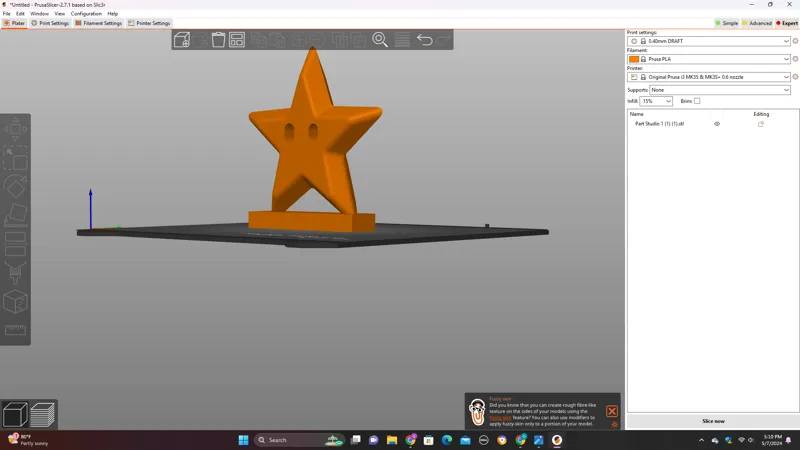Open the weather widget showing Partly sunny
Image resolution: width=800 pixels, height=450 pixels.
click(x=28, y=440)
